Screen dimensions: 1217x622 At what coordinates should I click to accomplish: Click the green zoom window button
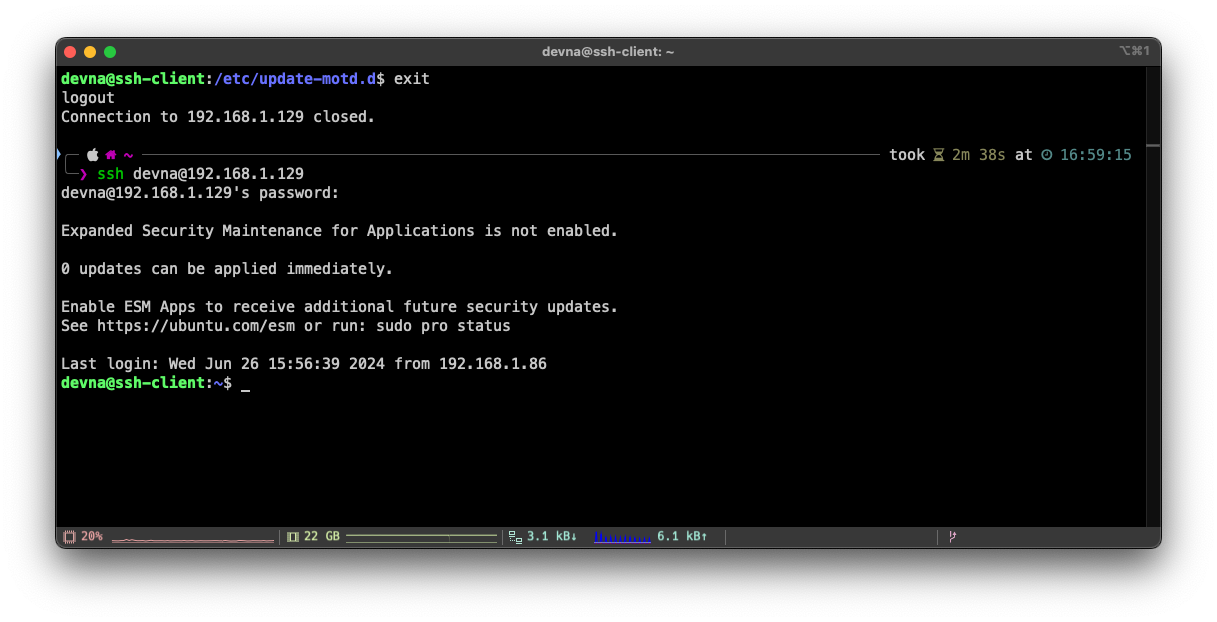(x=110, y=52)
